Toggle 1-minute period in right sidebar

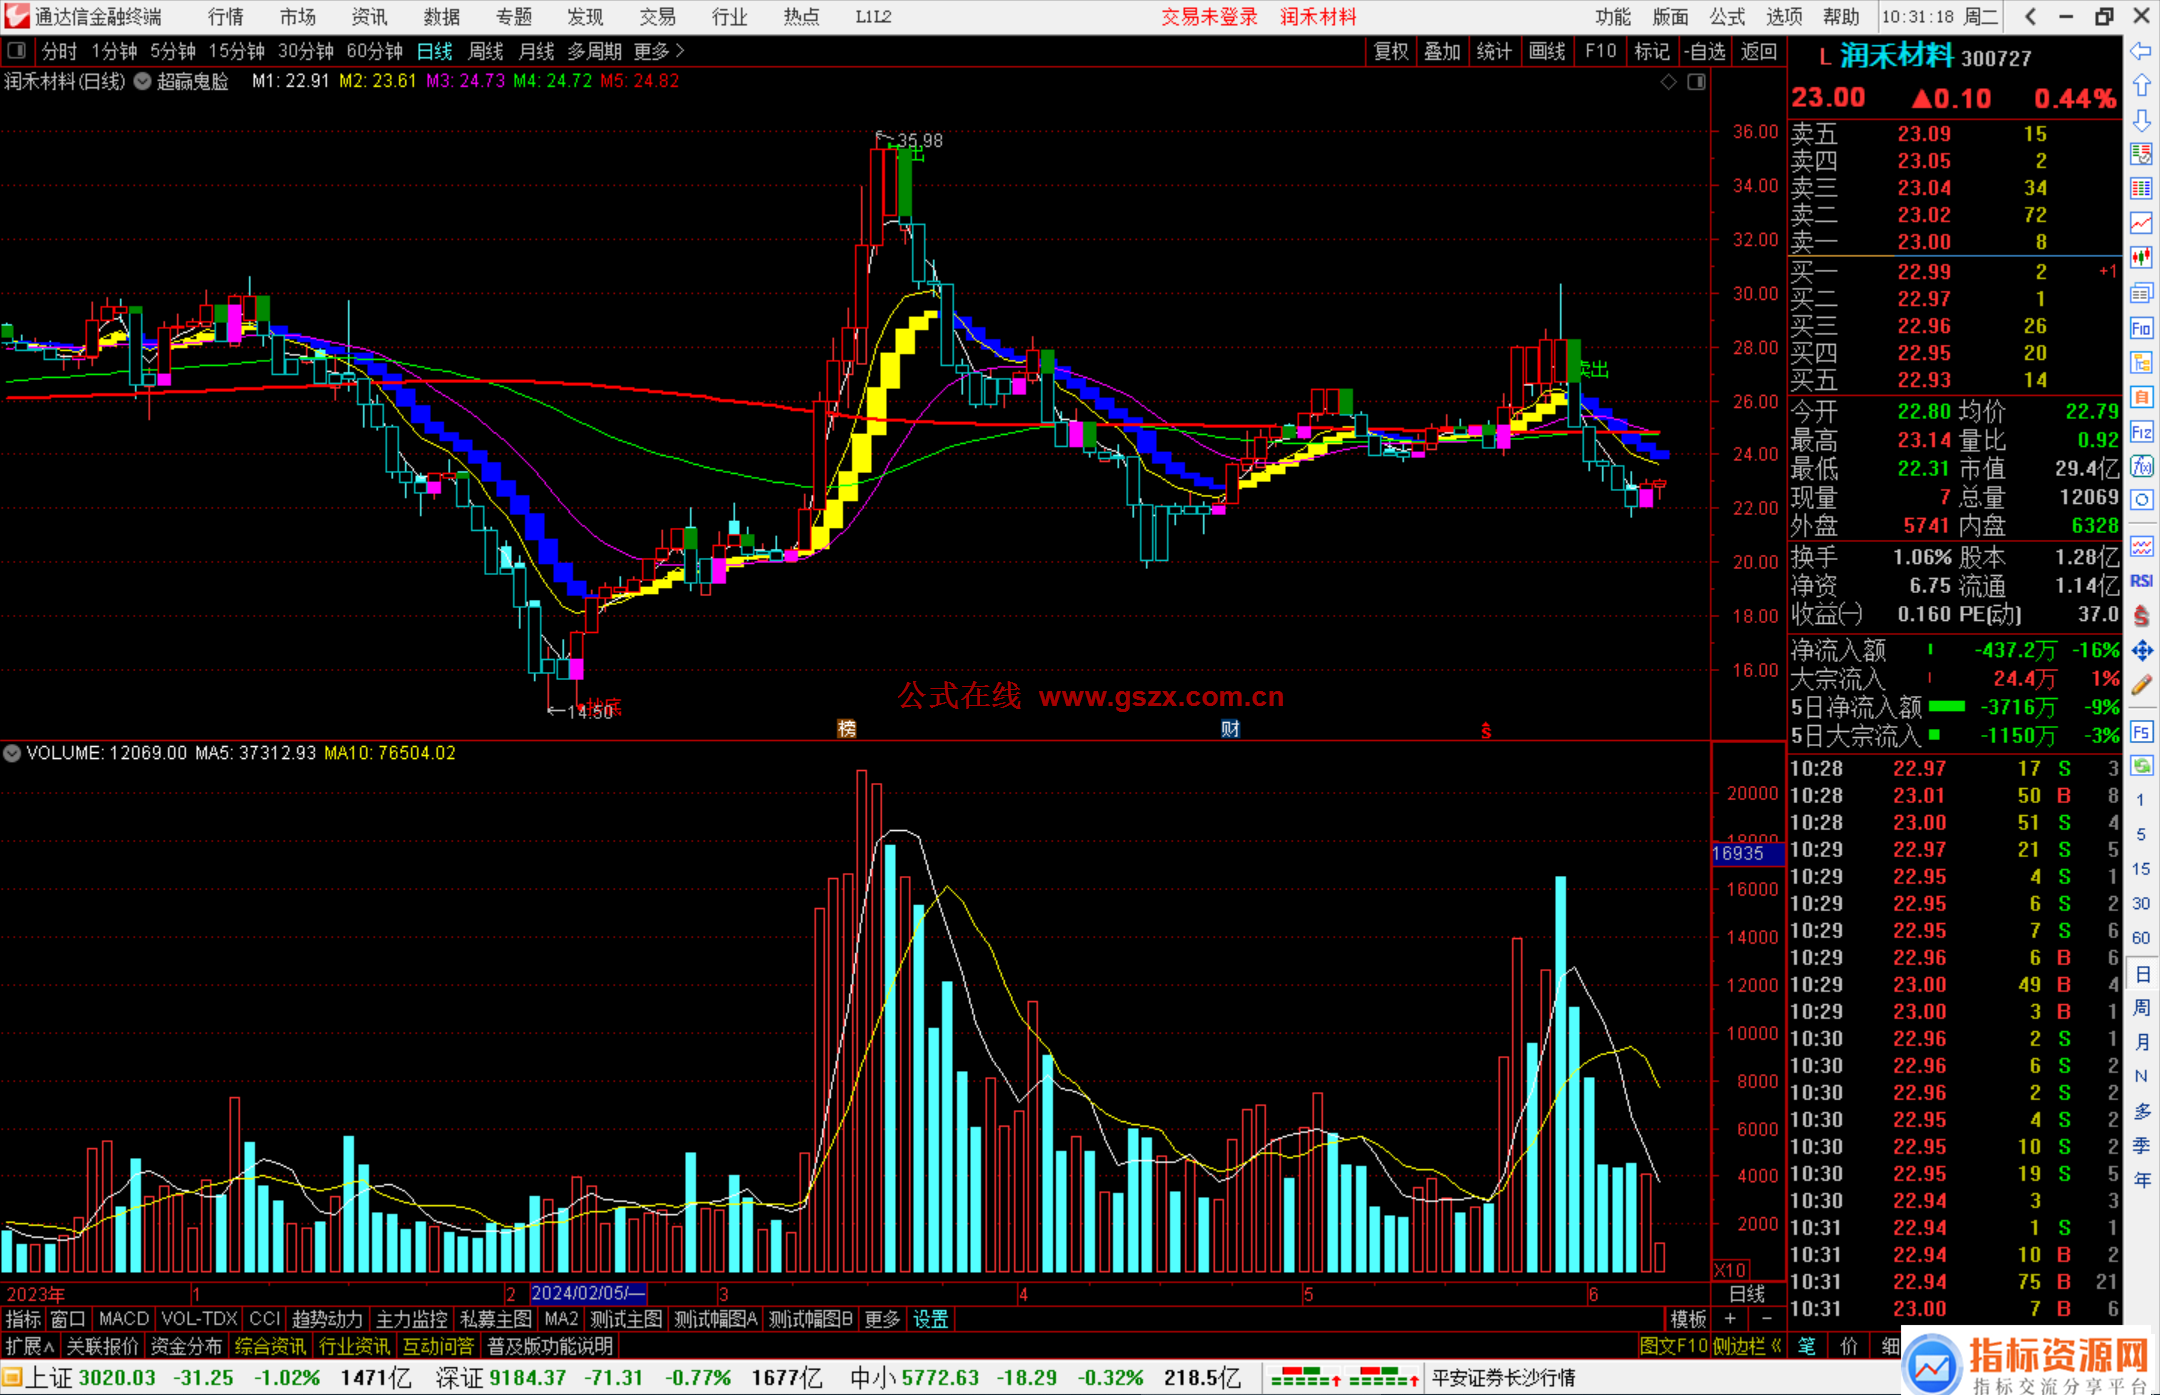pos(2140,800)
